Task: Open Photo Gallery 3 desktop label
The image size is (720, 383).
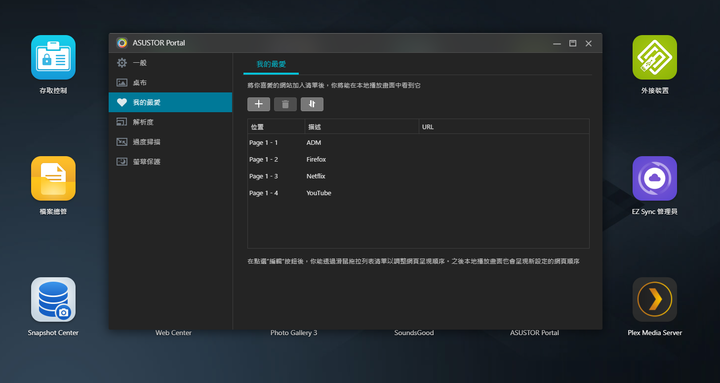Action: 294,333
